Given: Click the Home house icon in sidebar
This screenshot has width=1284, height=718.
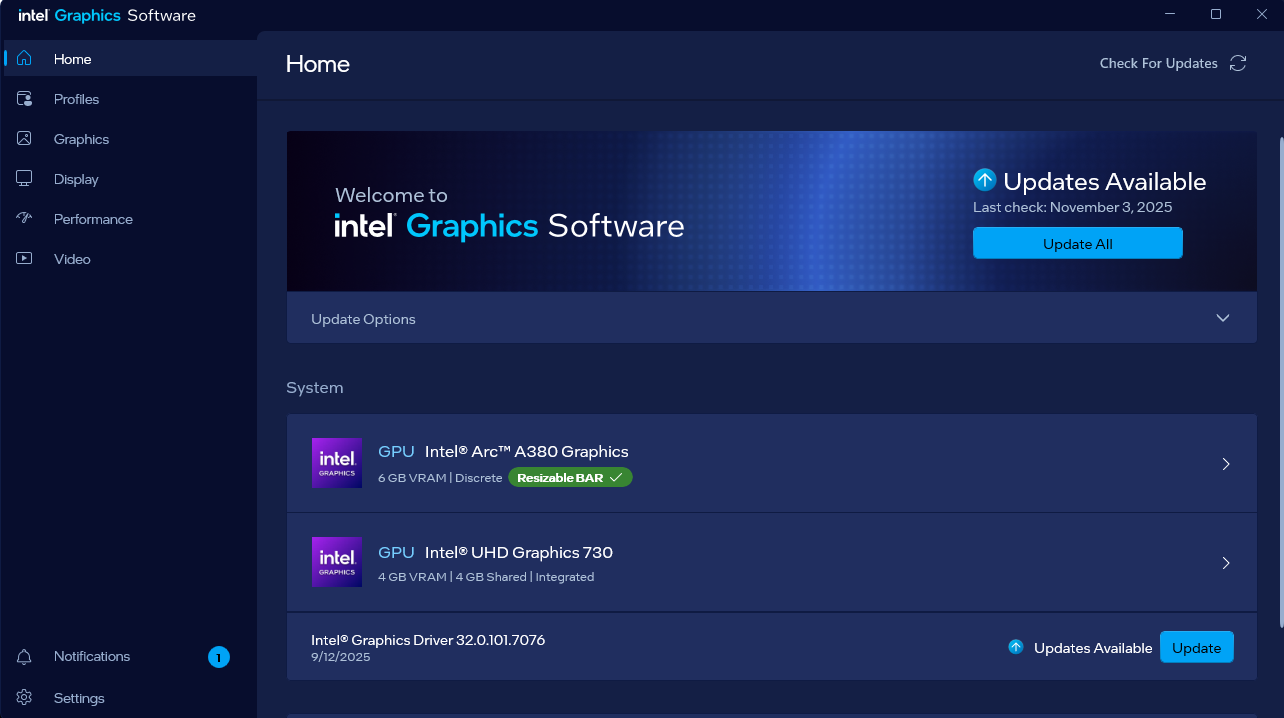Looking at the screenshot, I should tap(25, 58).
